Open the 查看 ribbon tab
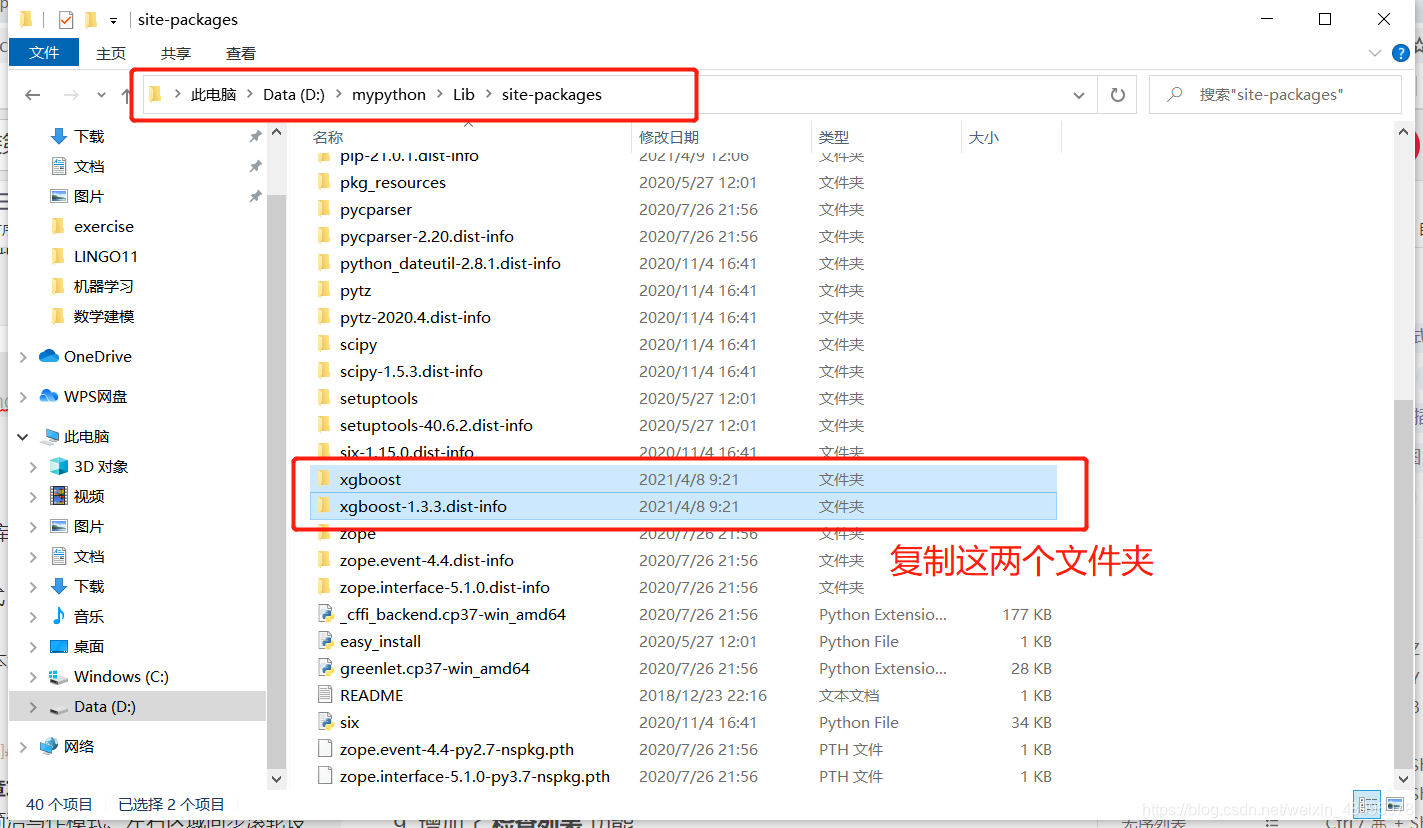Screen dimensions: 1423x828 [x=241, y=53]
